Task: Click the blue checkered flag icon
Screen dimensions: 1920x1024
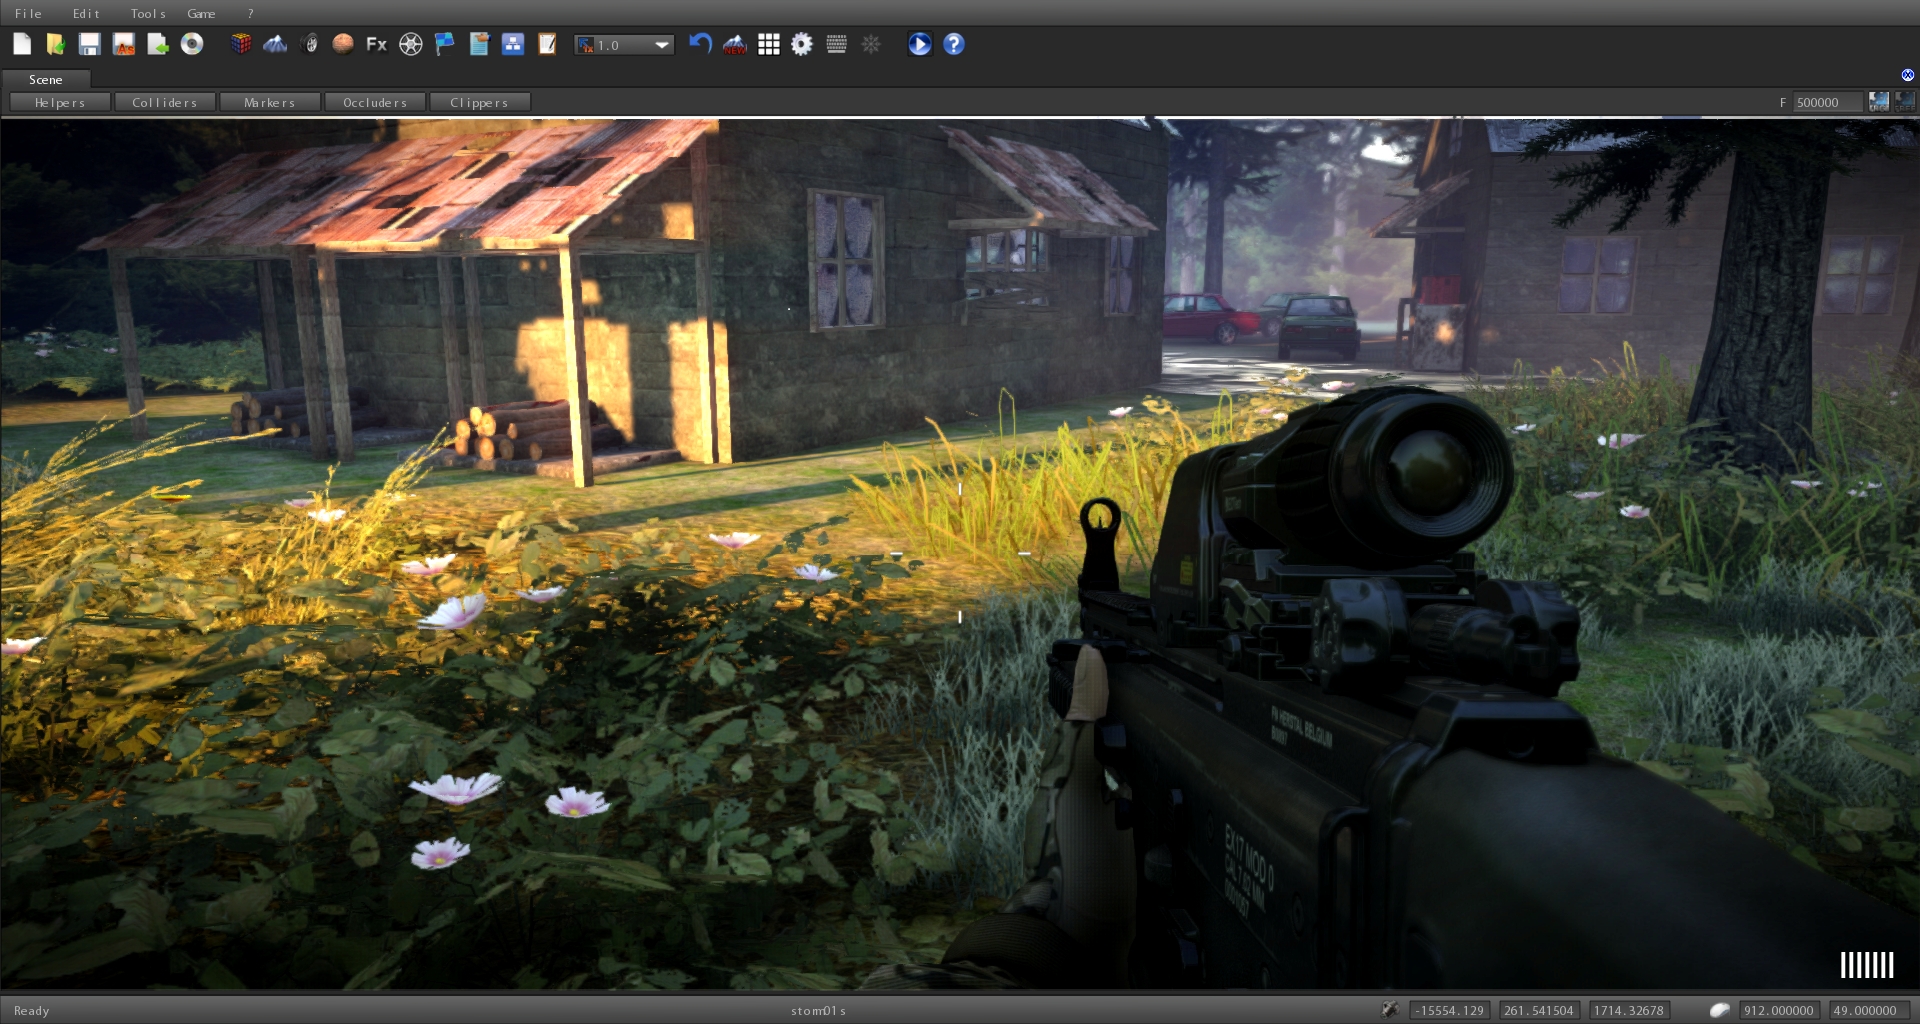Action: 445,44
